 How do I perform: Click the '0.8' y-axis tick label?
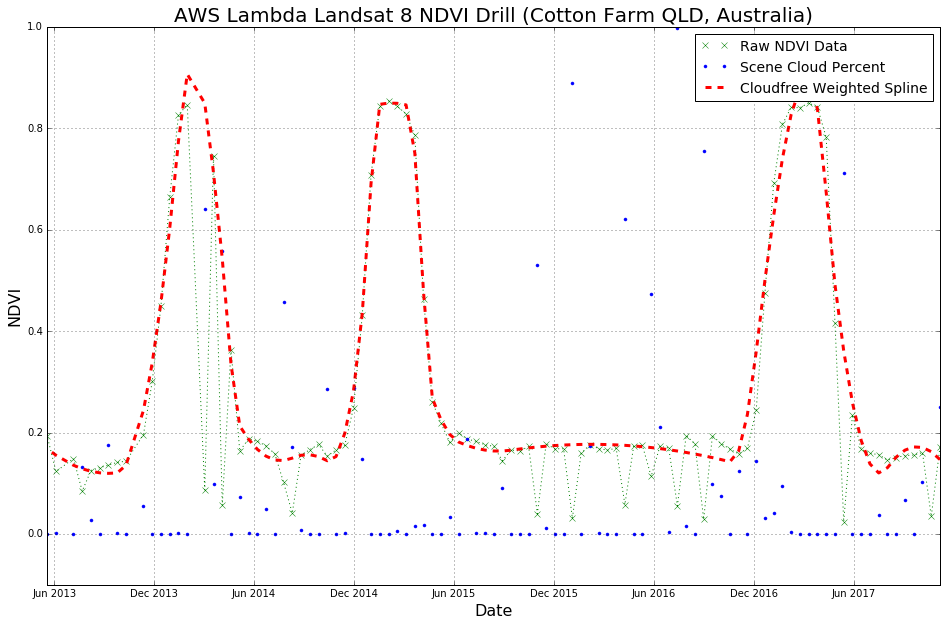pyautogui.click(x=34, y=129)
